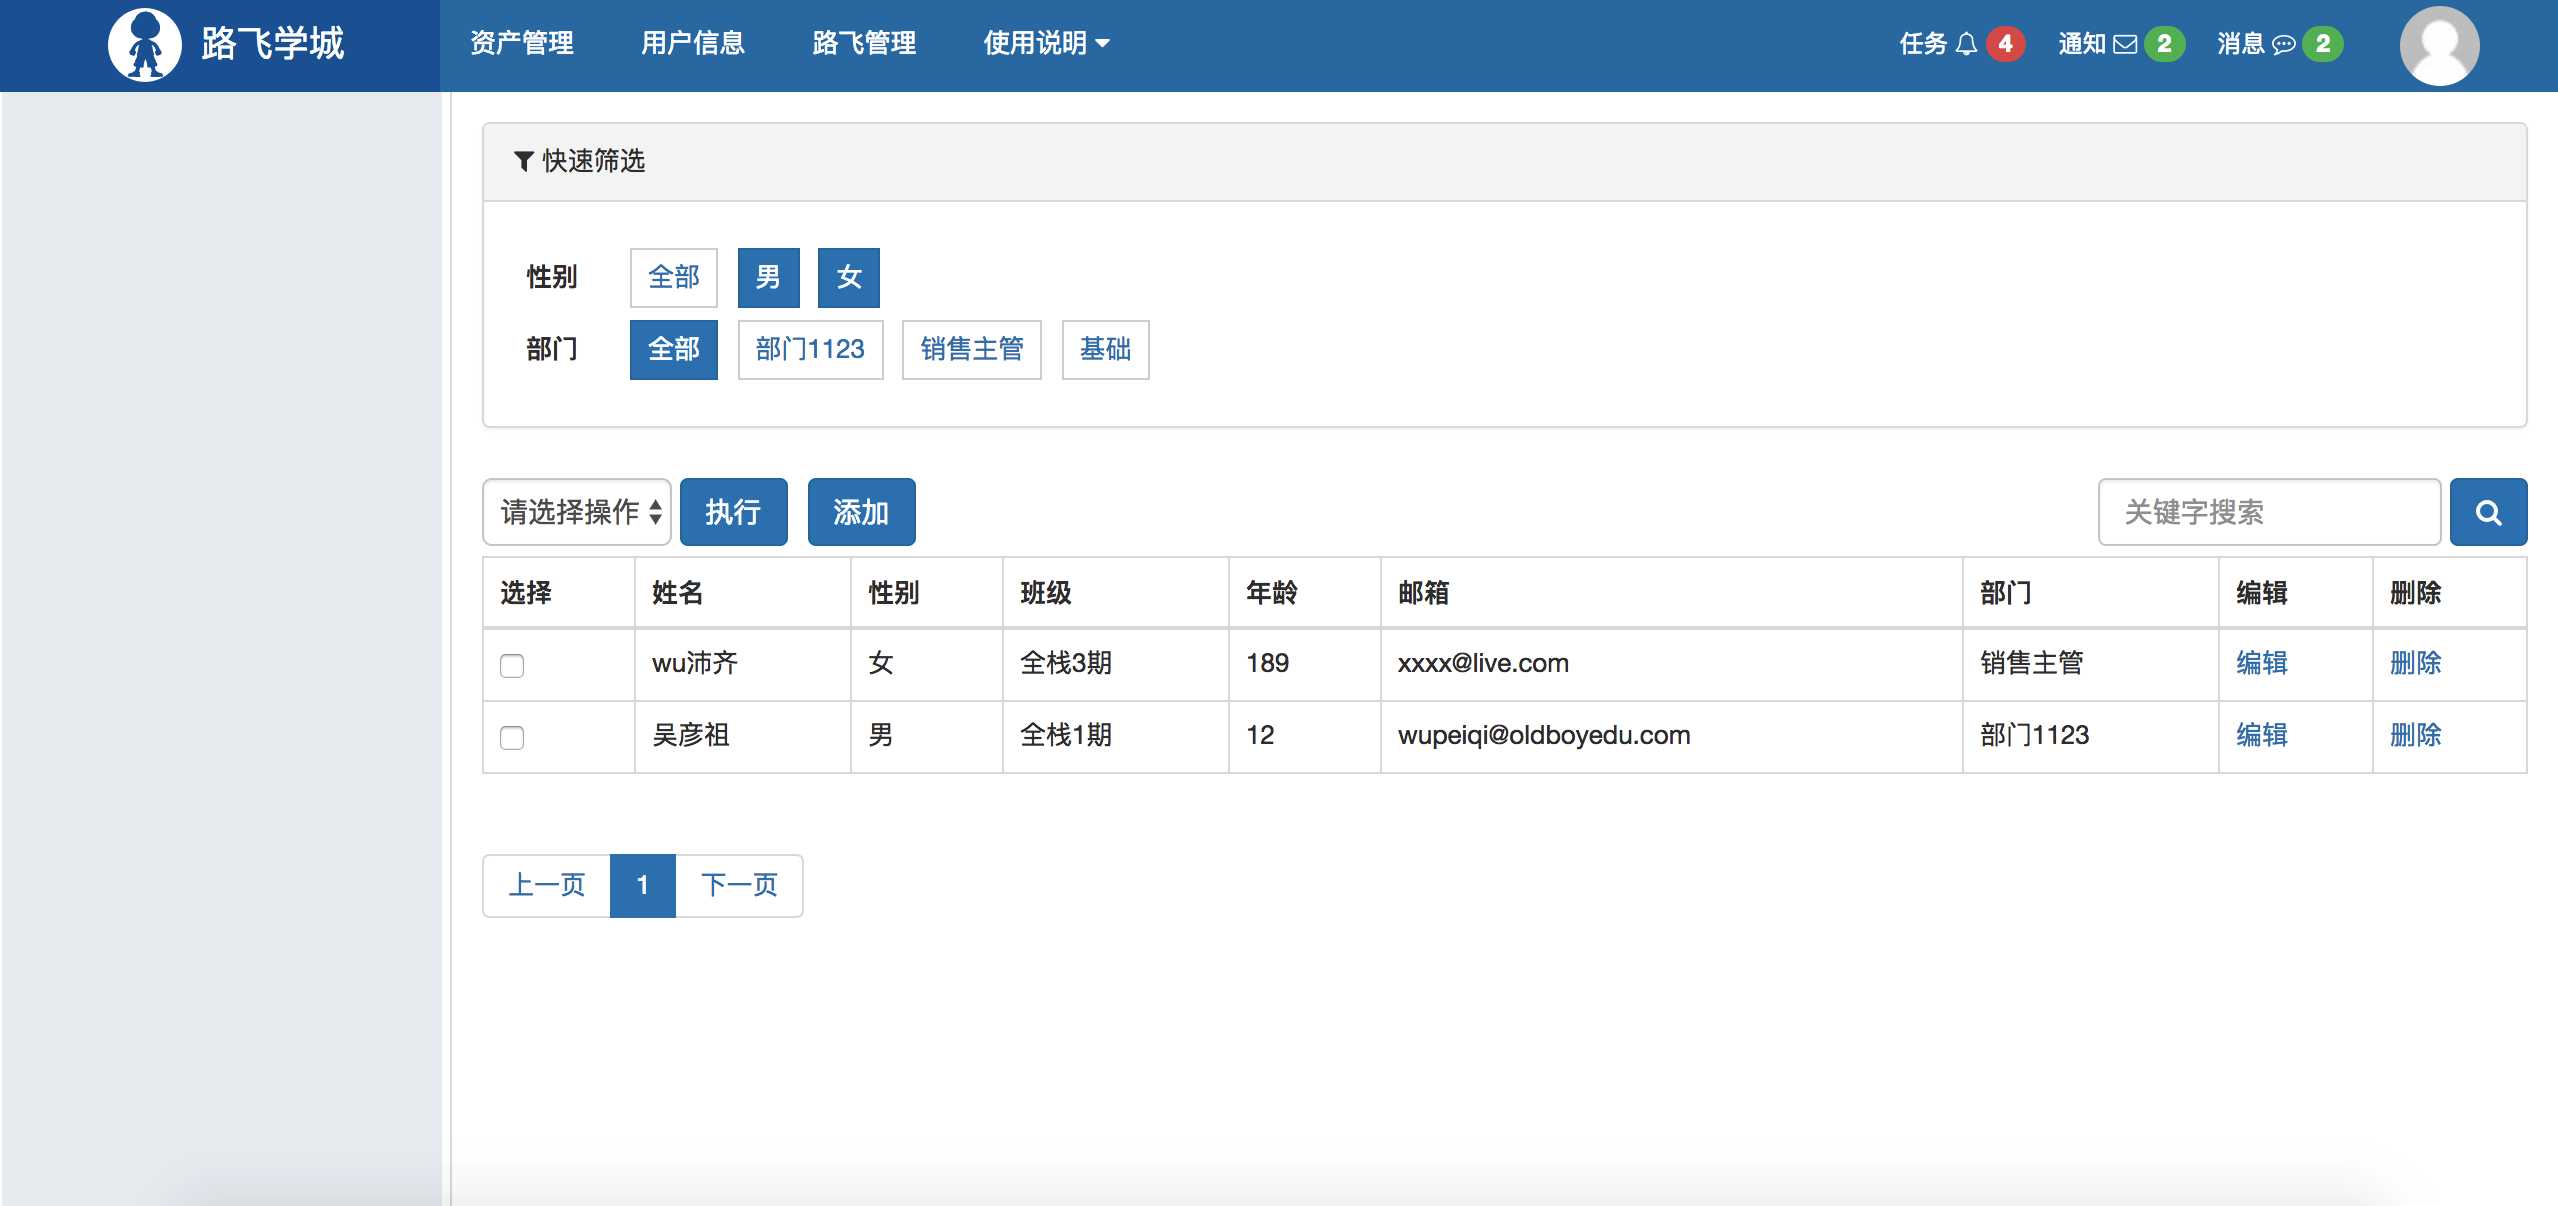2558x1206 pixels.
Task: Open the tasks bell icon
Action: click(1966, 44)
